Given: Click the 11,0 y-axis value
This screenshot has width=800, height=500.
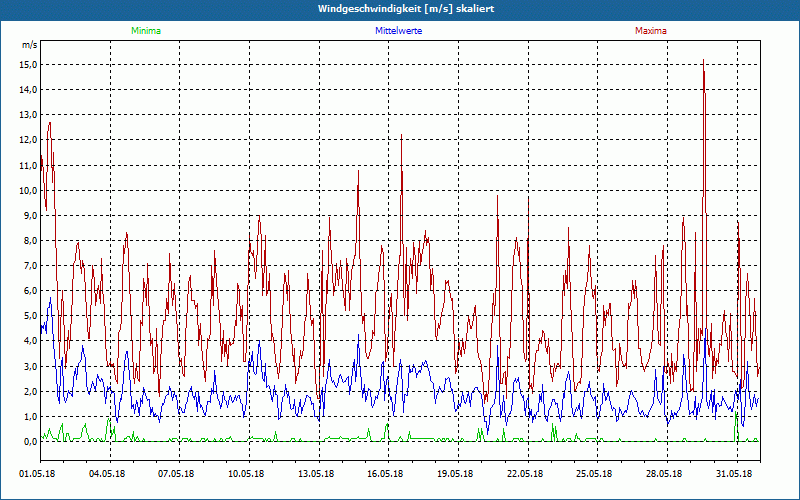Looking at the screenshot, I should click(x=29, y=165).
